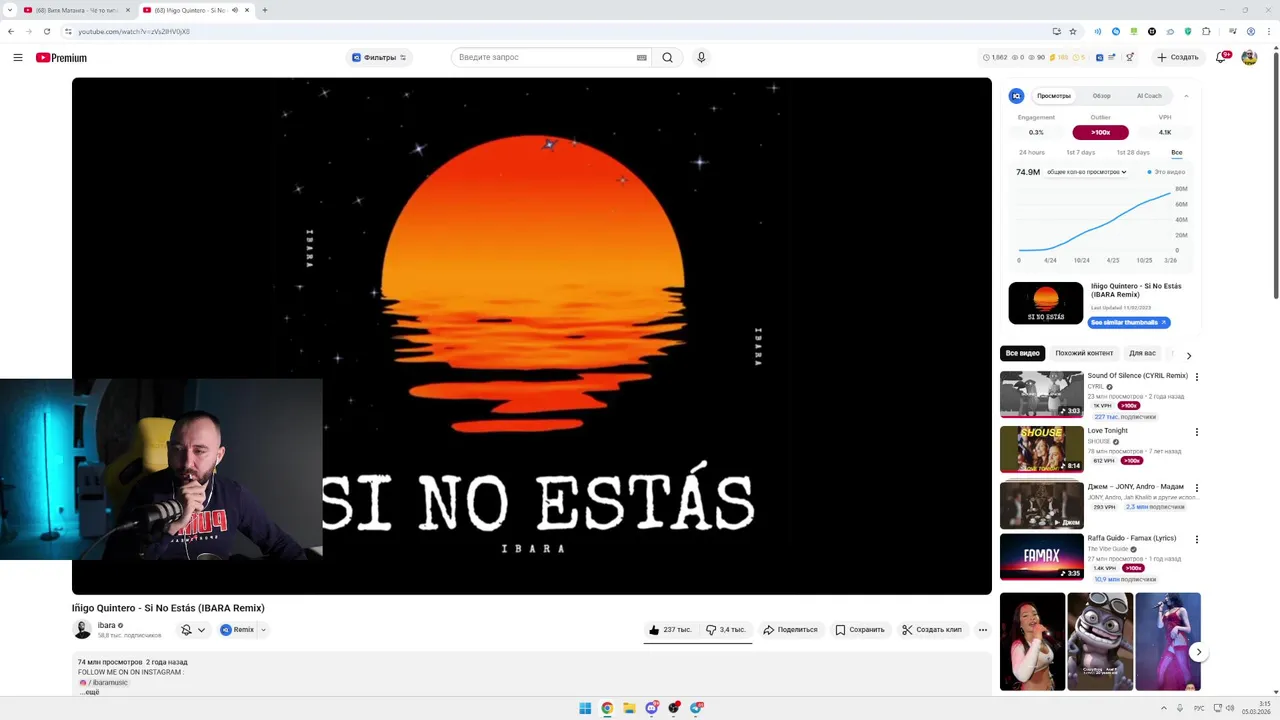Like the video with thumbs up
Screen dimensions: 1280x720
click(670, 630)
